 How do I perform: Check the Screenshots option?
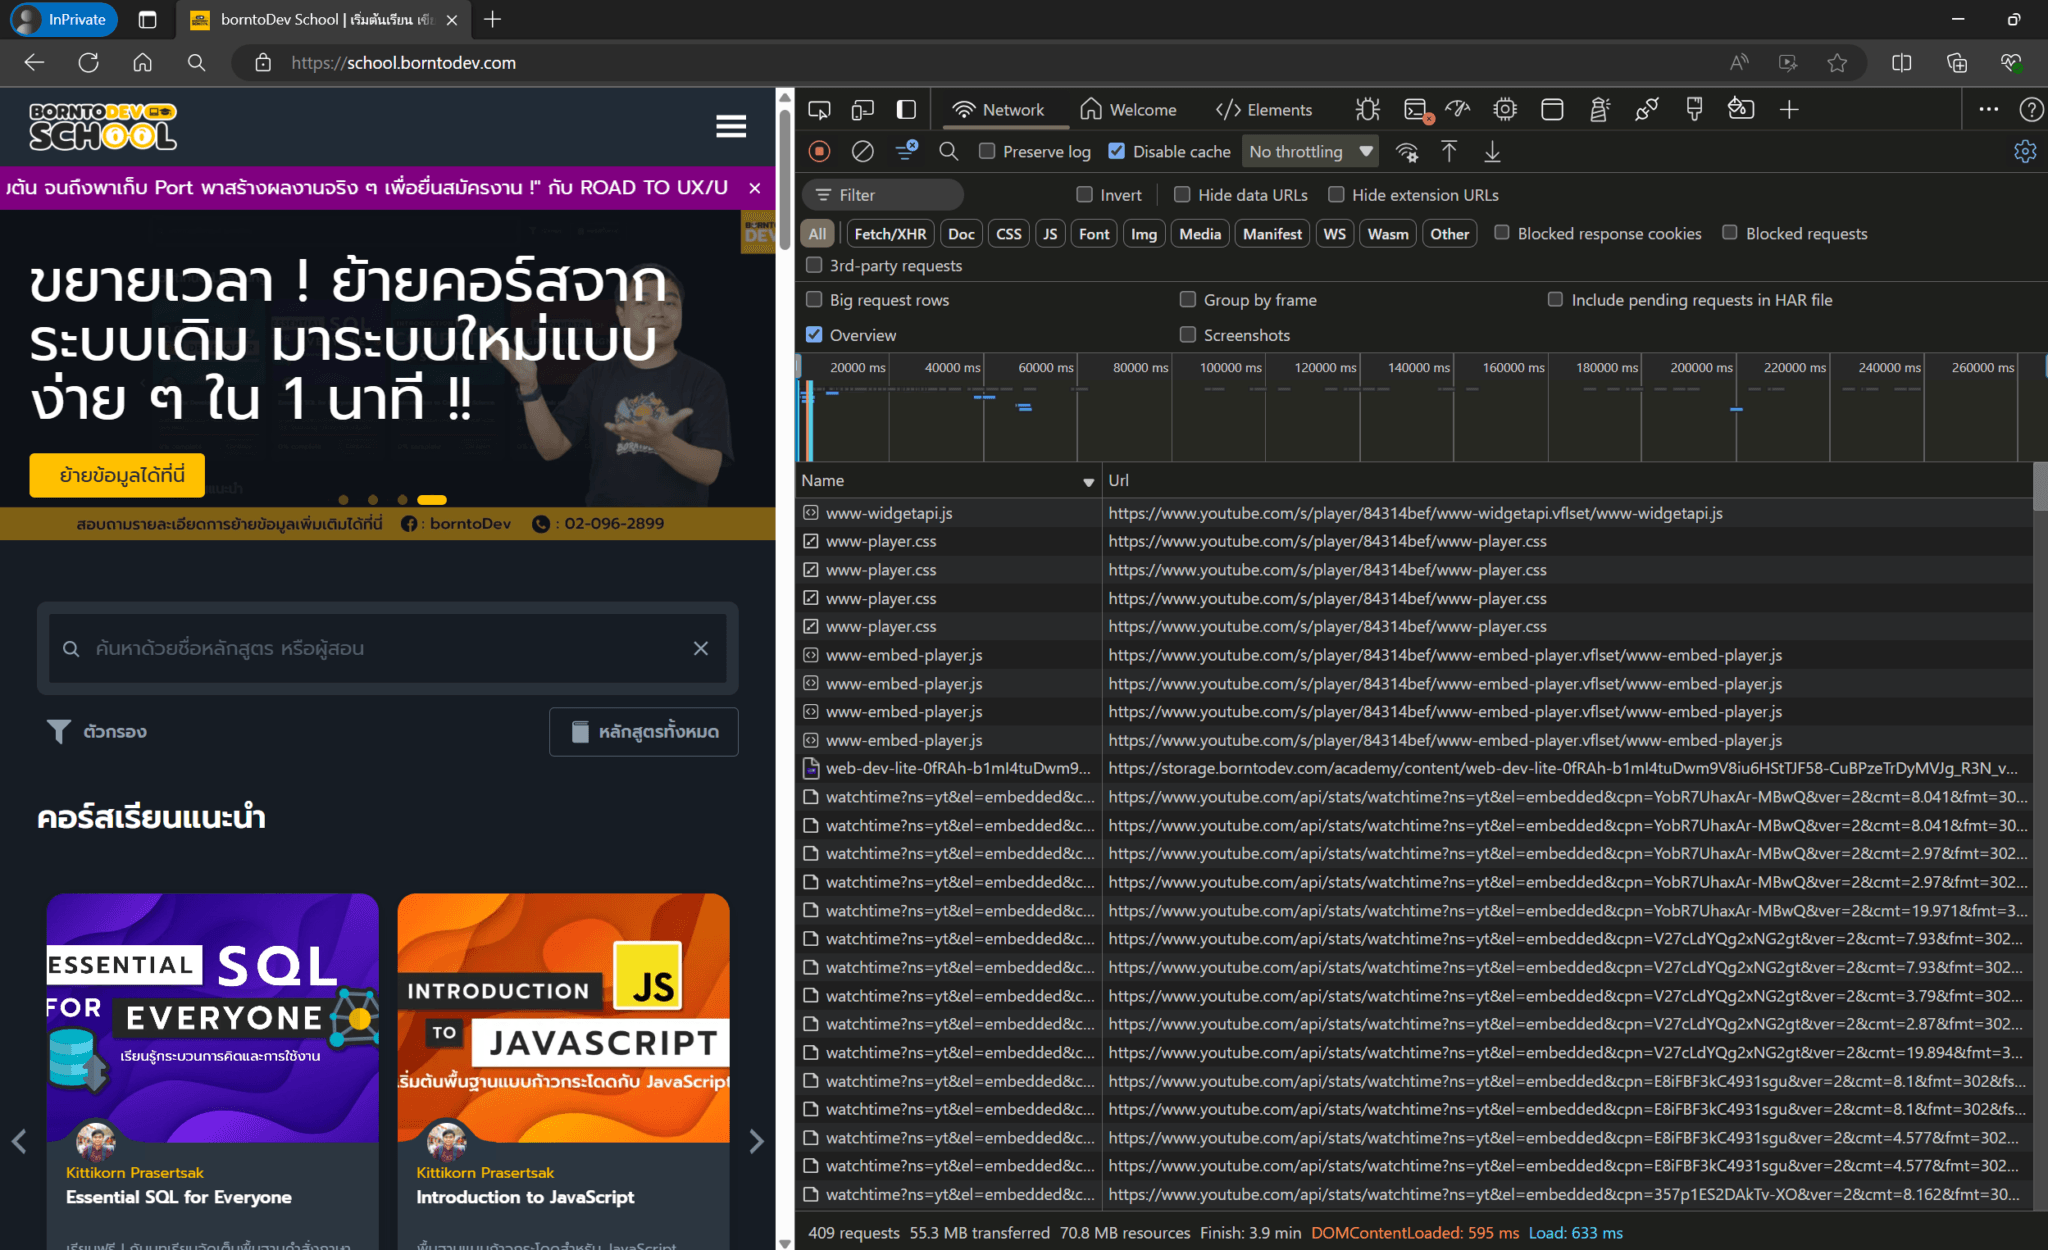1187,334
